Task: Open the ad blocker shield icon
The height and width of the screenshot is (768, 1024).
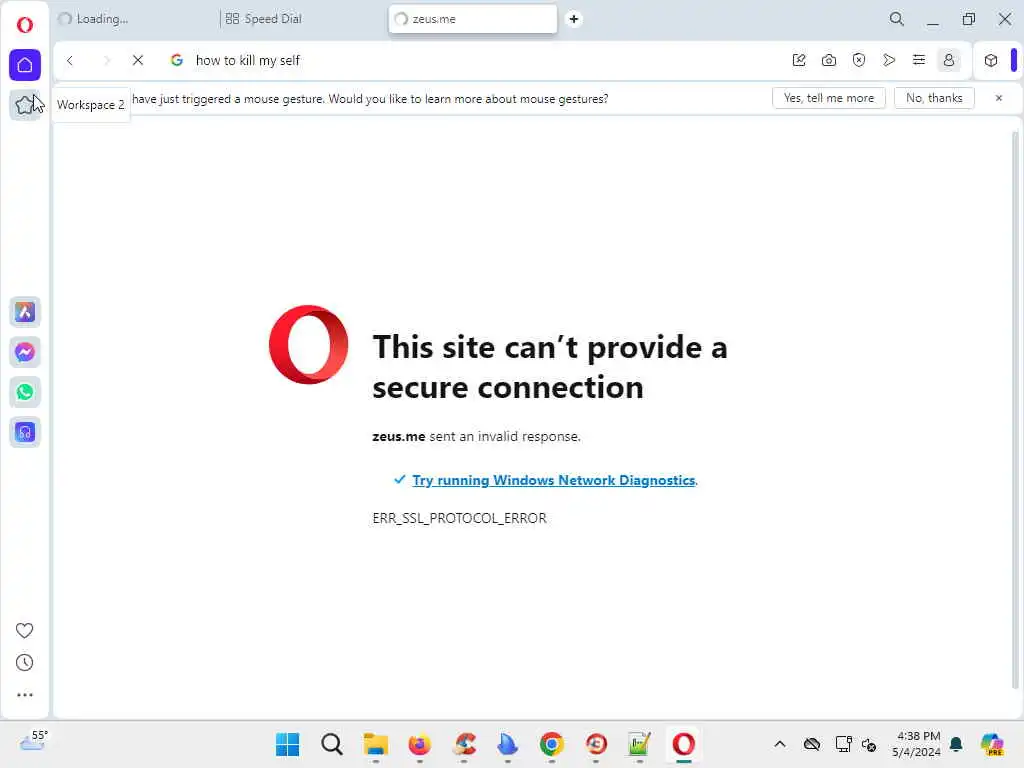Action: click(859, 60)
